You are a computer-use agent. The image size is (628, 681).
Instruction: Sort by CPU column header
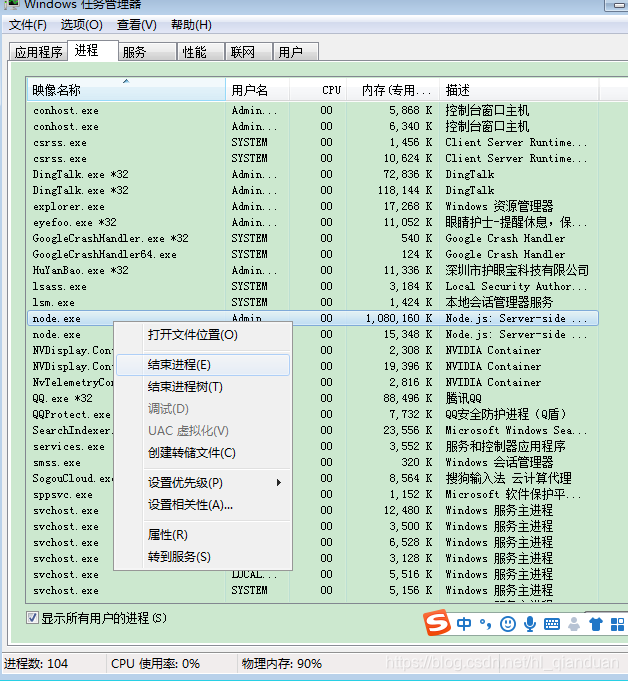click(318, 90)
